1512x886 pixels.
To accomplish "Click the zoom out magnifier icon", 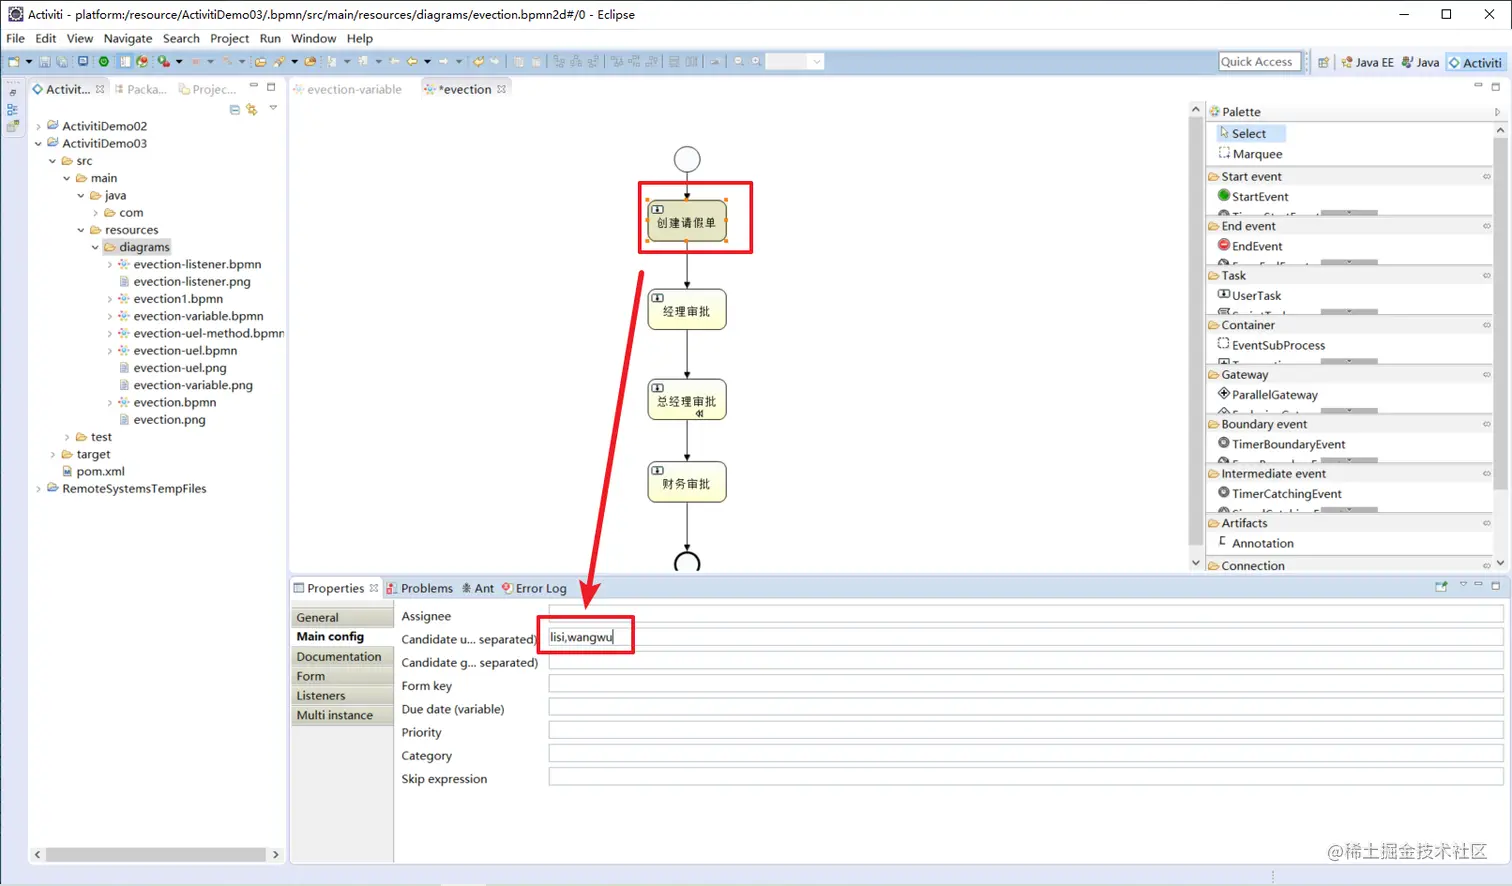I will click(x=739, y=62).
